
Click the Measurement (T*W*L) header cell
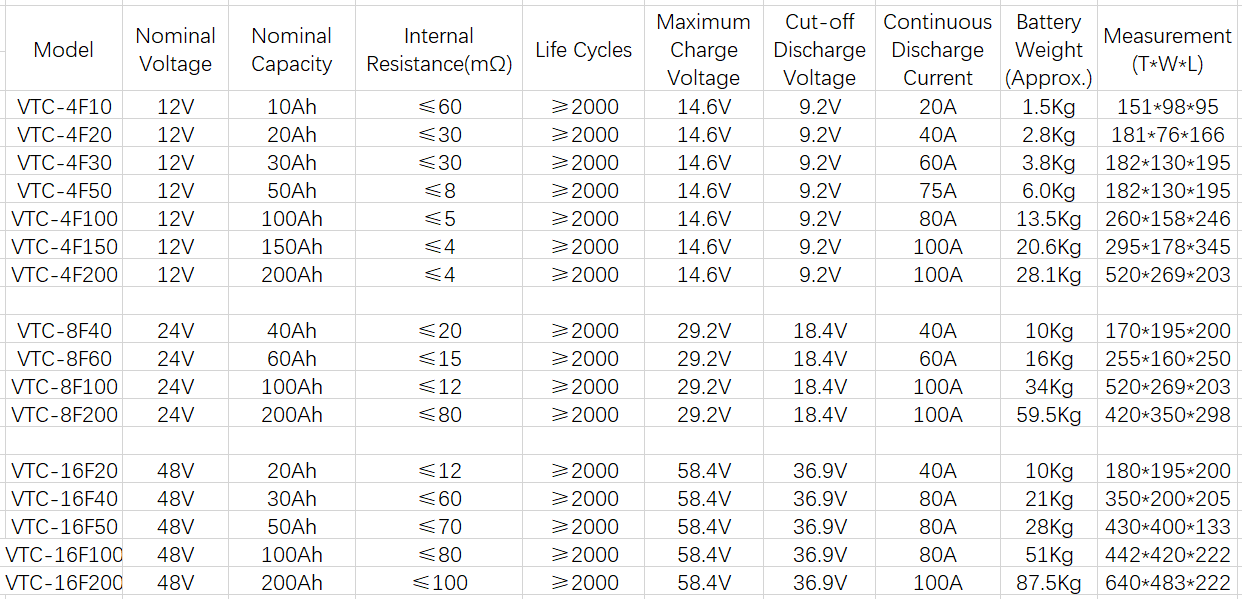tap(1167, 50)
